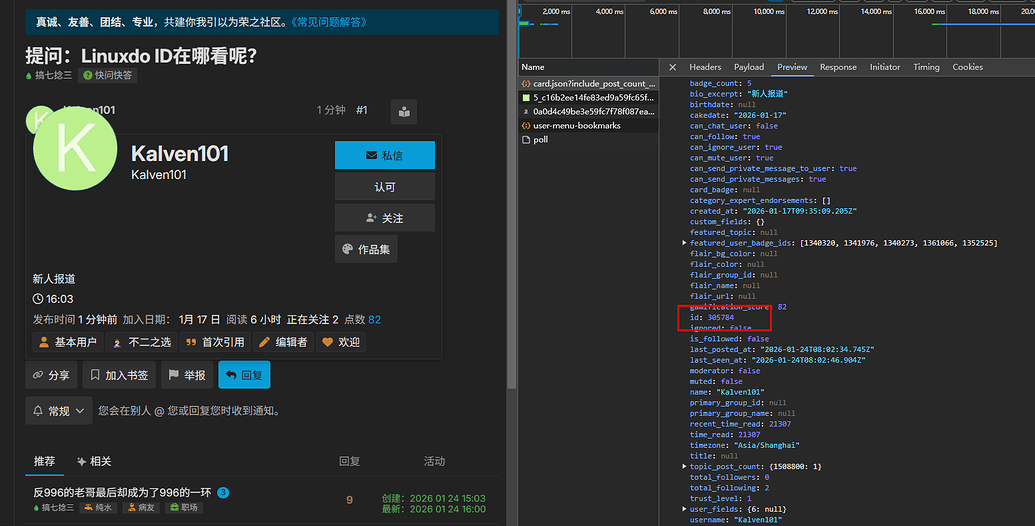This screenshot has width=1035, height=526.
Task: Select the Preview tab
Action: click(792, 67)
